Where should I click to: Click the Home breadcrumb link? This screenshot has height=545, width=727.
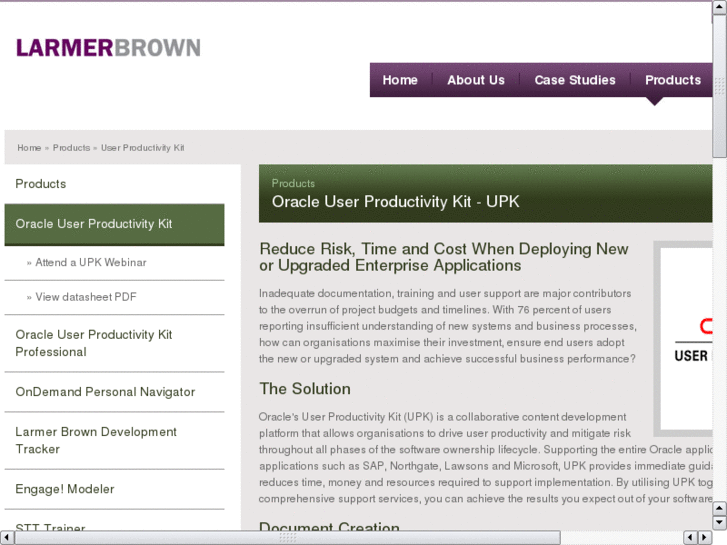click(x=29, y=147)
